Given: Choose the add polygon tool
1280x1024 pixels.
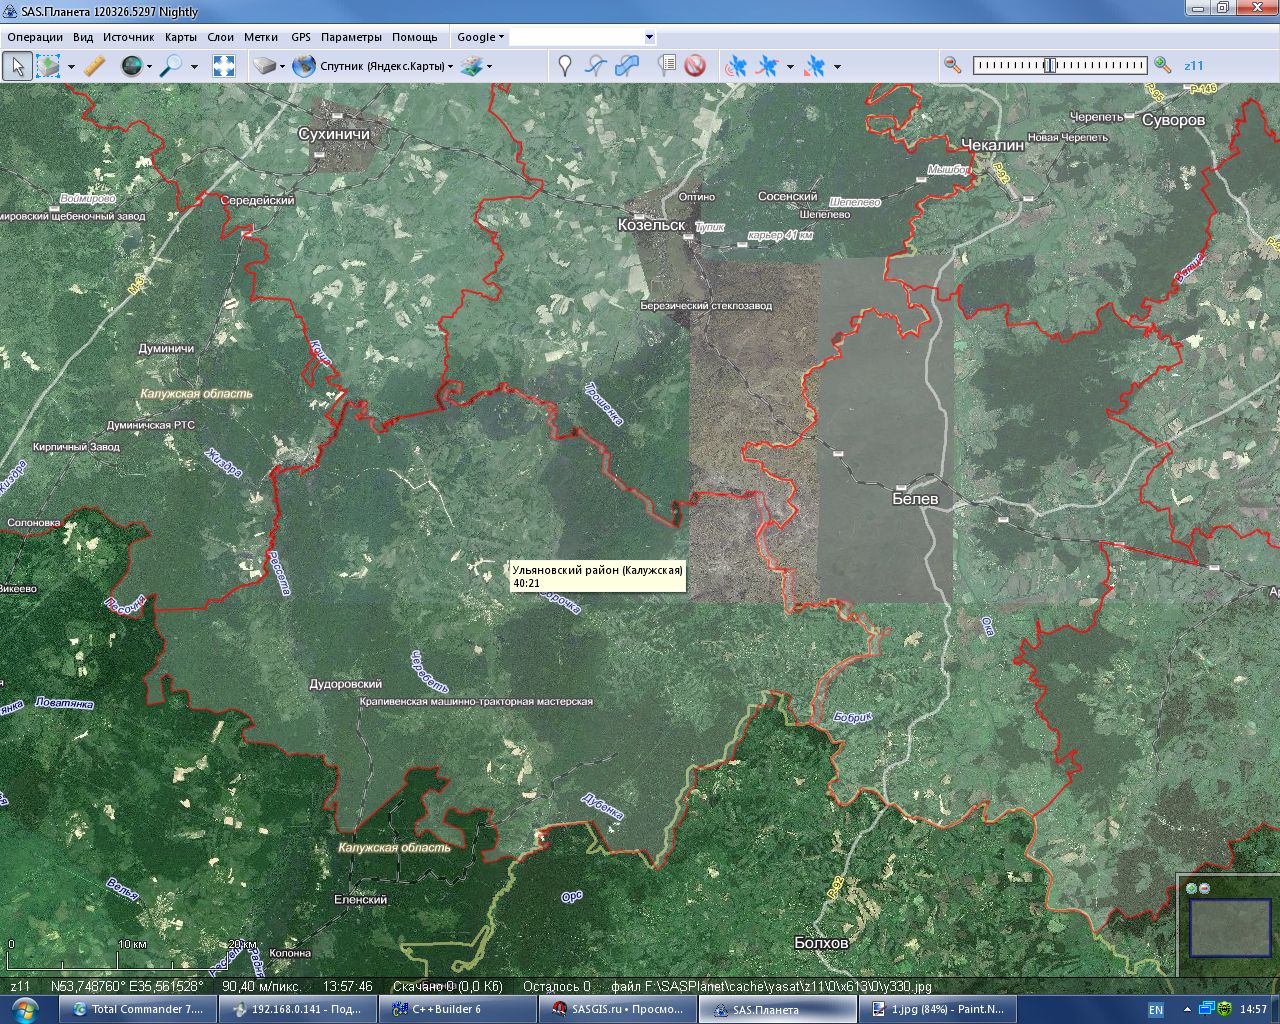Looking at the screenshot, I should (x=627, y=66).
